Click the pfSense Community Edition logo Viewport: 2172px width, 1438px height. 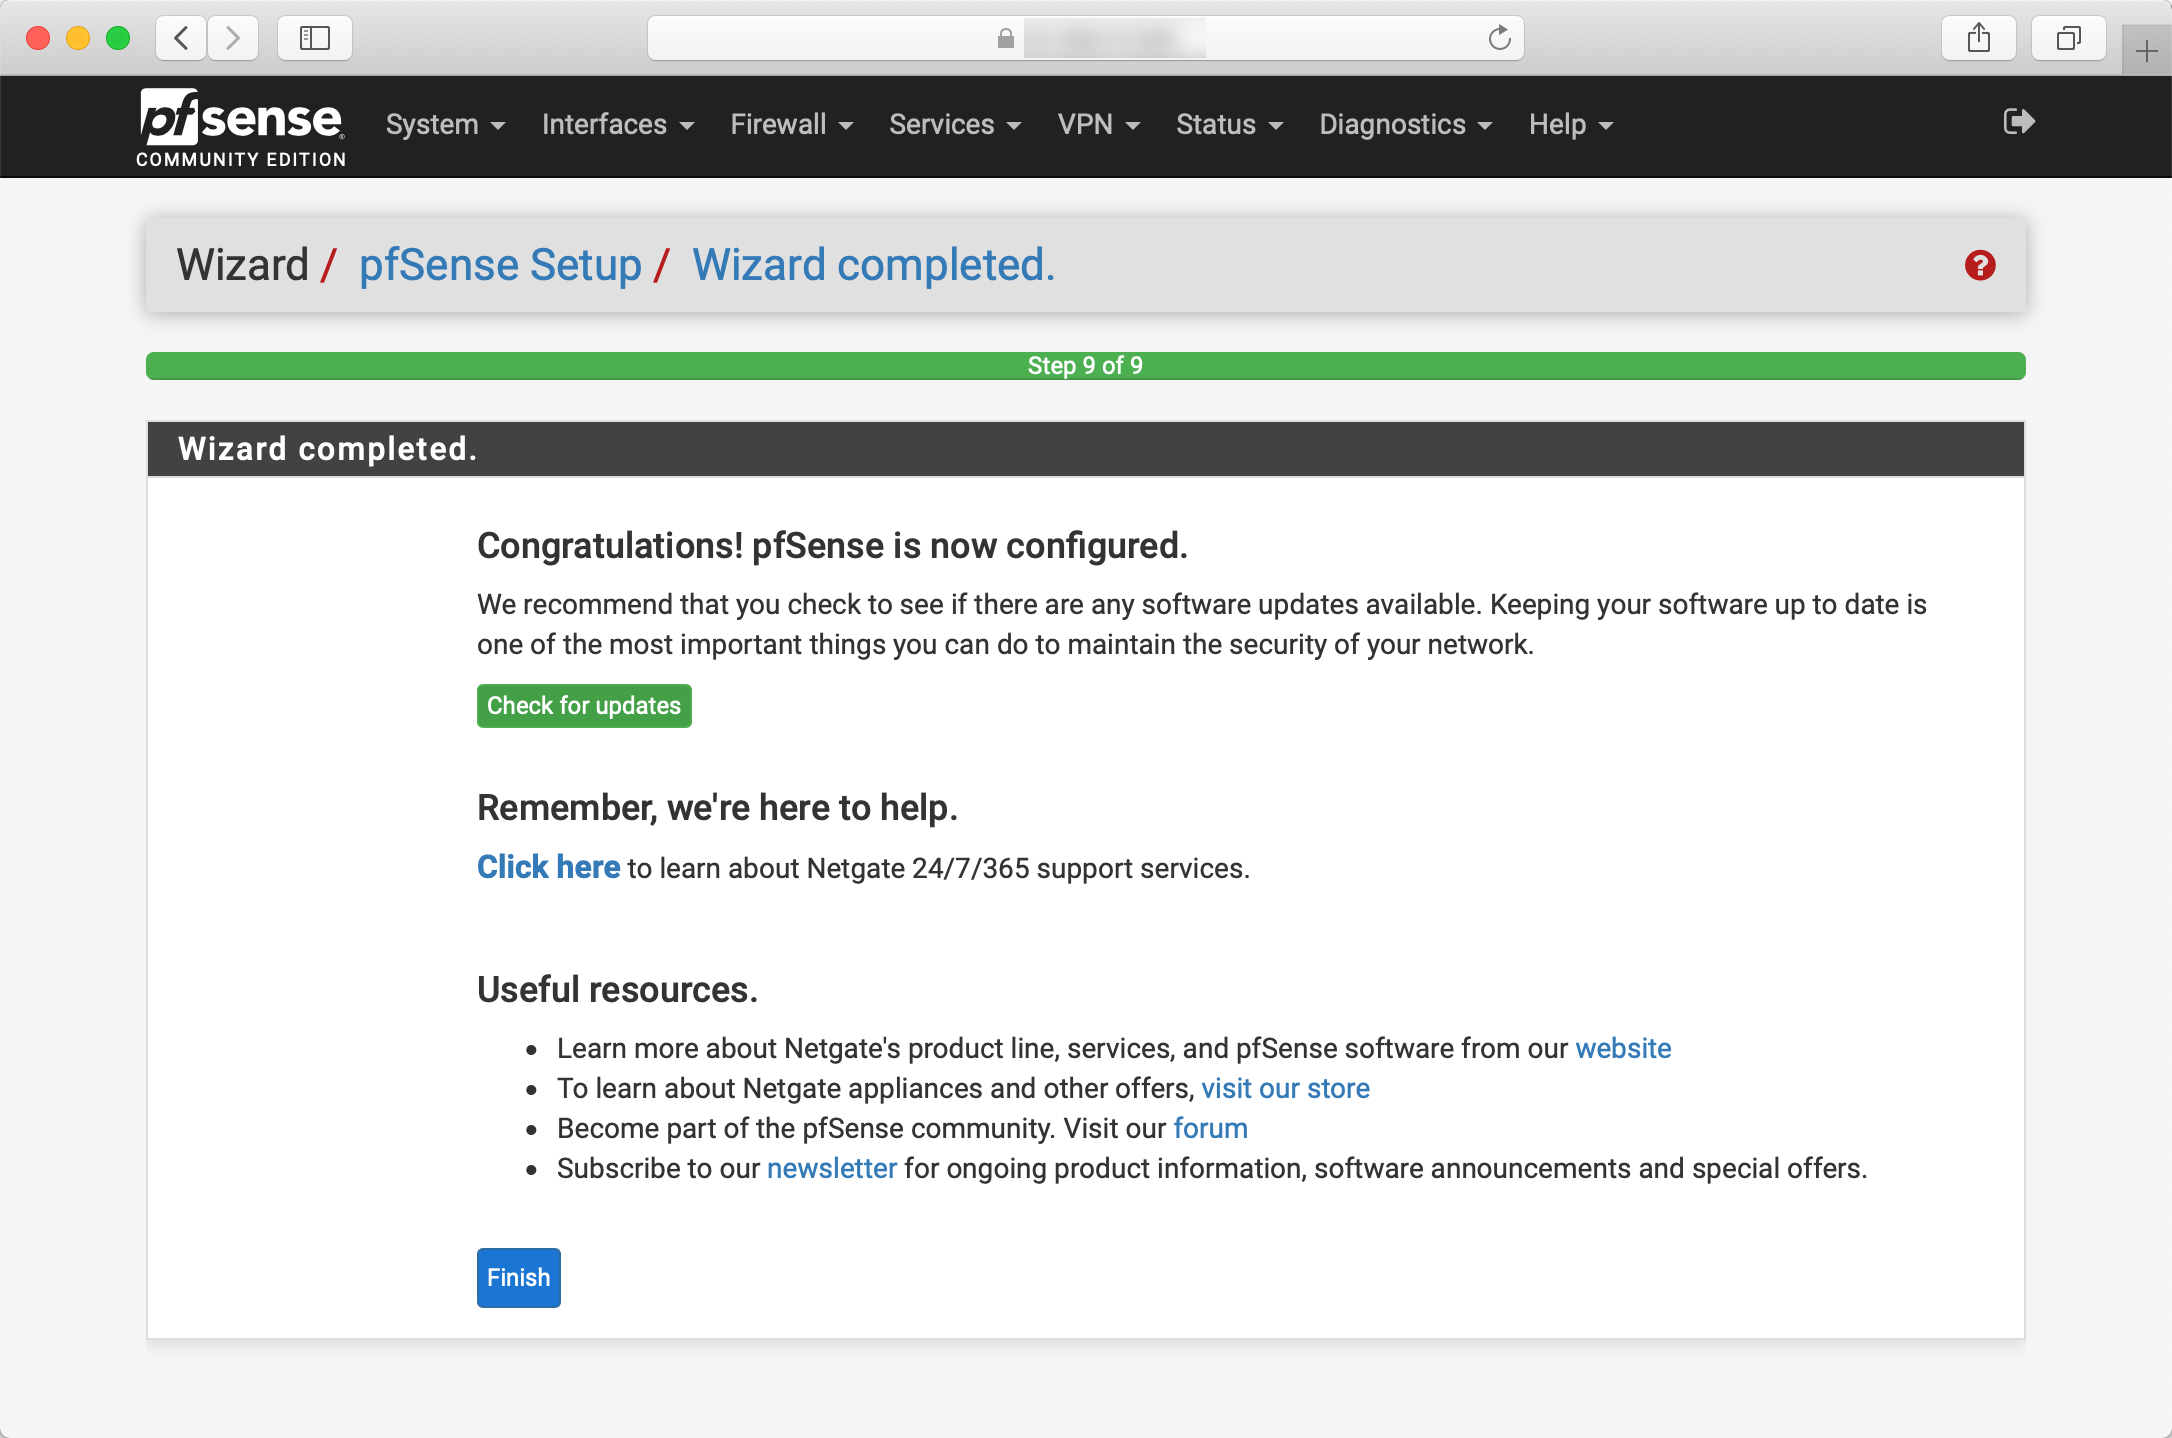[241, 128]
